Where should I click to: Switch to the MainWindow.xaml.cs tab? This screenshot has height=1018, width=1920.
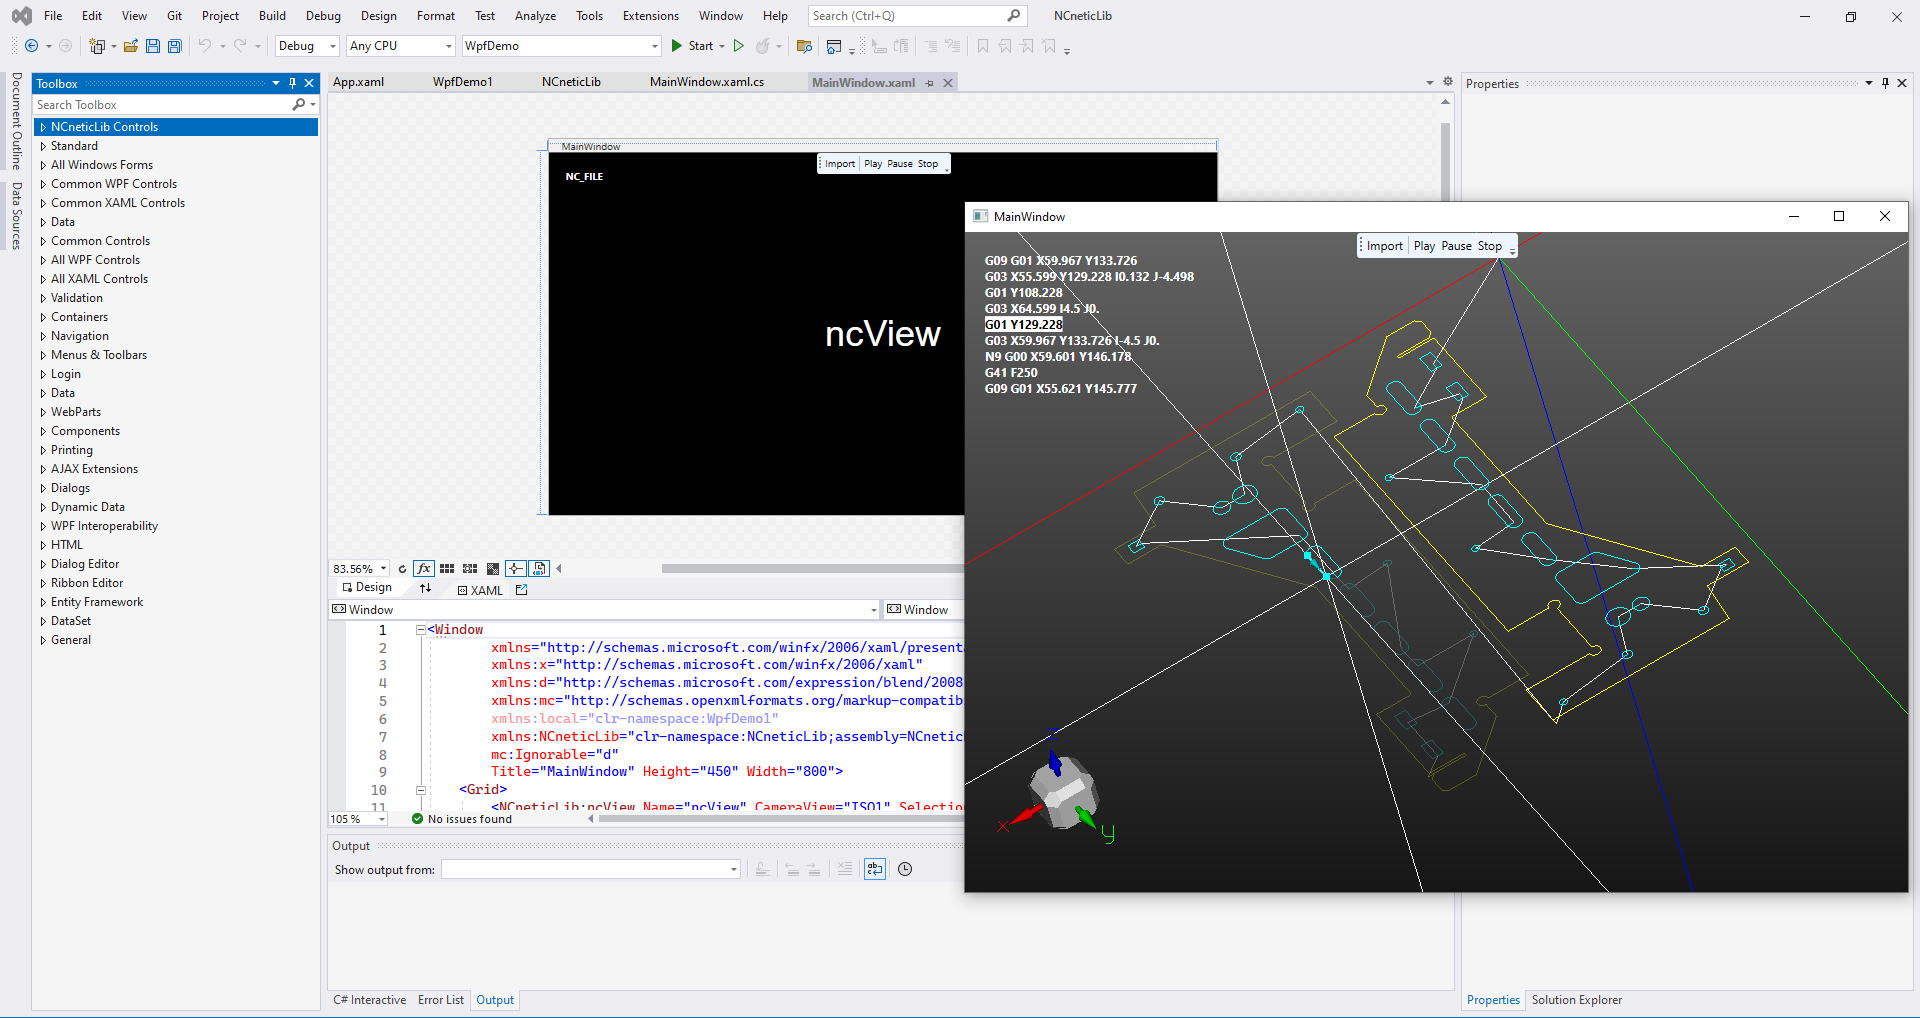(x=707, y=82)
